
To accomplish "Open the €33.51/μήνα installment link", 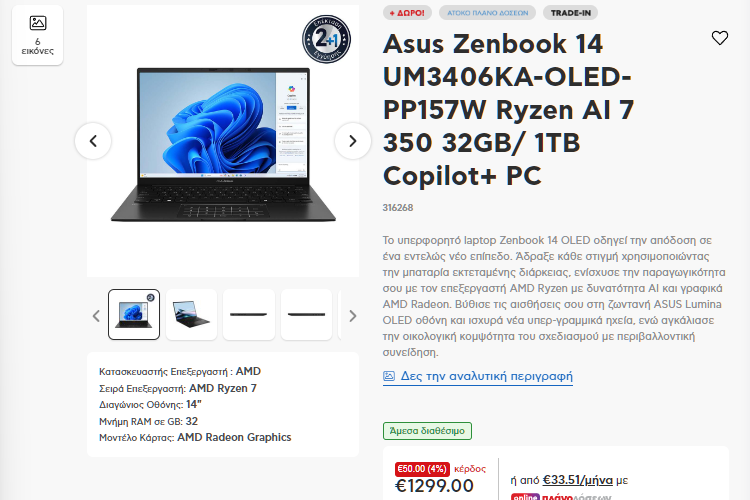I will [x=577, y=479].
